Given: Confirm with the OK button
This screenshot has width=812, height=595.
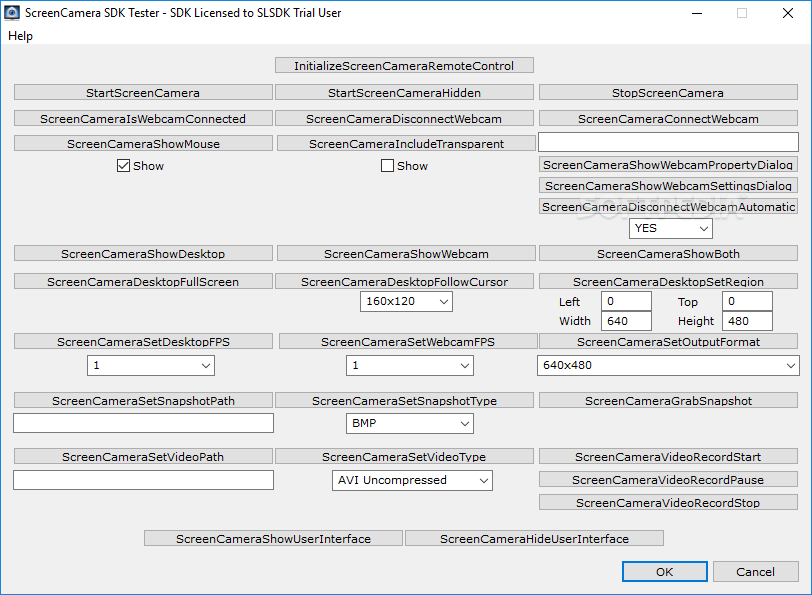Looking at the screenshot, I should tap(665, 572).
